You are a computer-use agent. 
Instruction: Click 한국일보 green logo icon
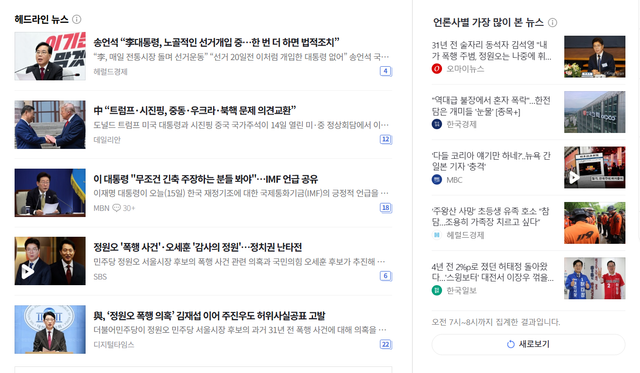click(437, 290)
